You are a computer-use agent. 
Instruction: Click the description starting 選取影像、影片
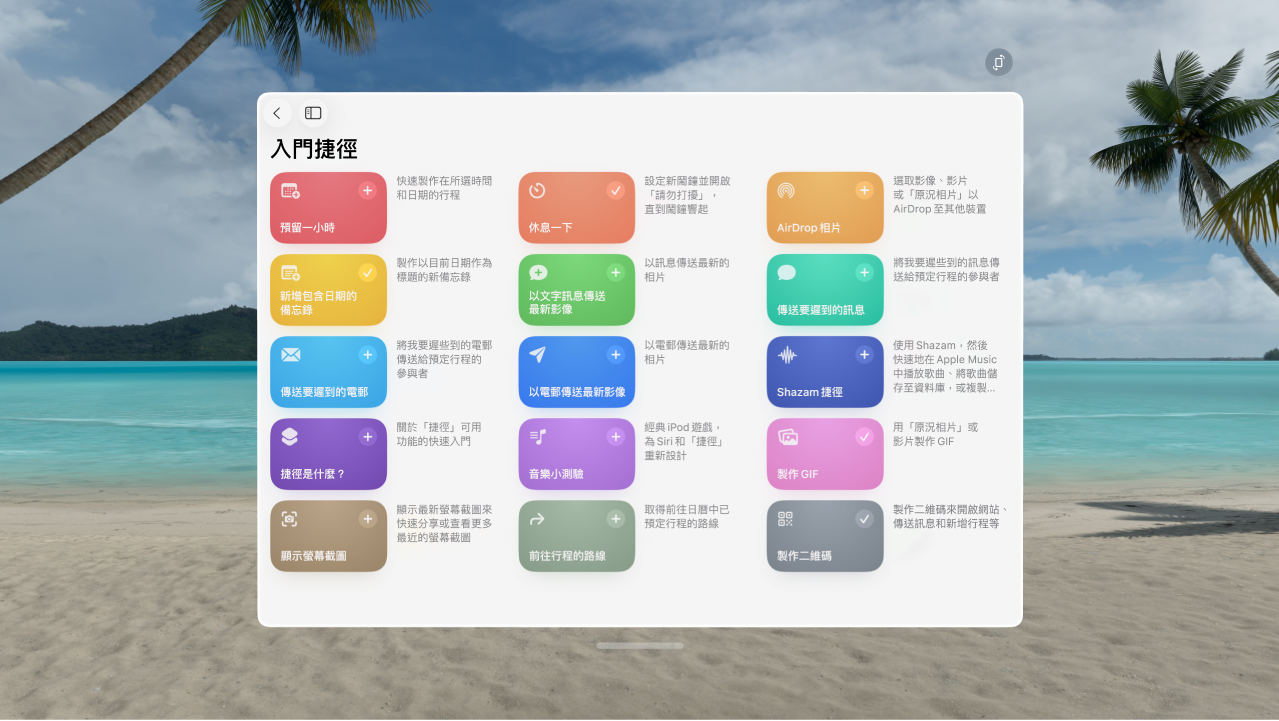(x=940, y=195)
